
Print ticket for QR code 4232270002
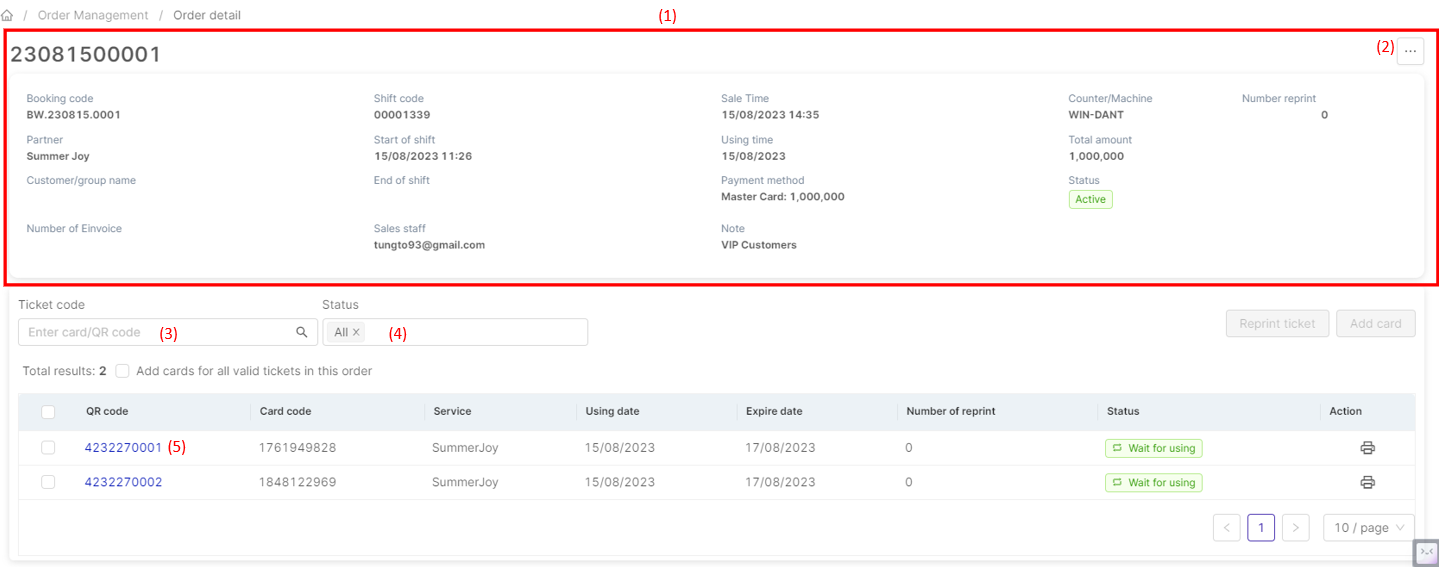pos(1367,482)
